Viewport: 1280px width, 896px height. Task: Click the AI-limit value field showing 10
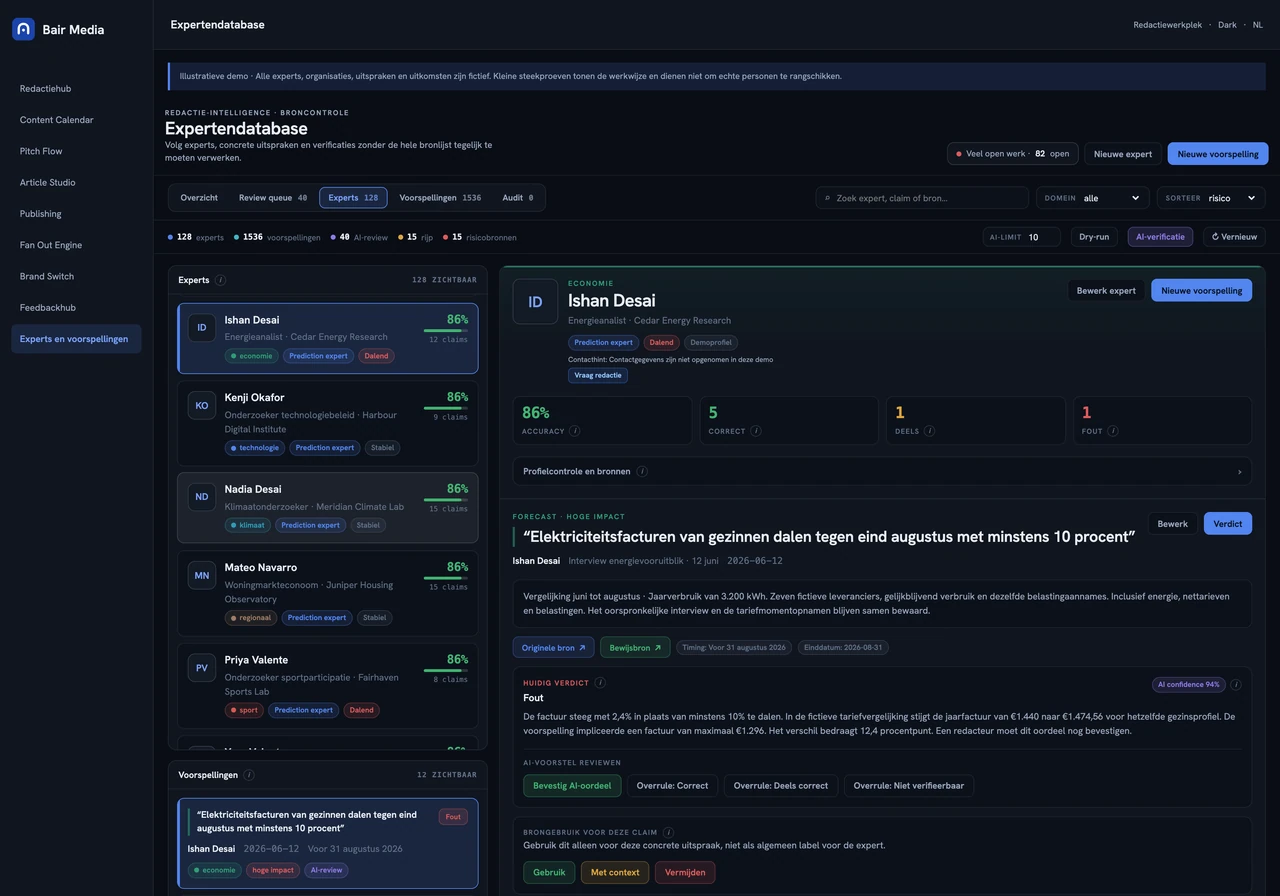1042,237
